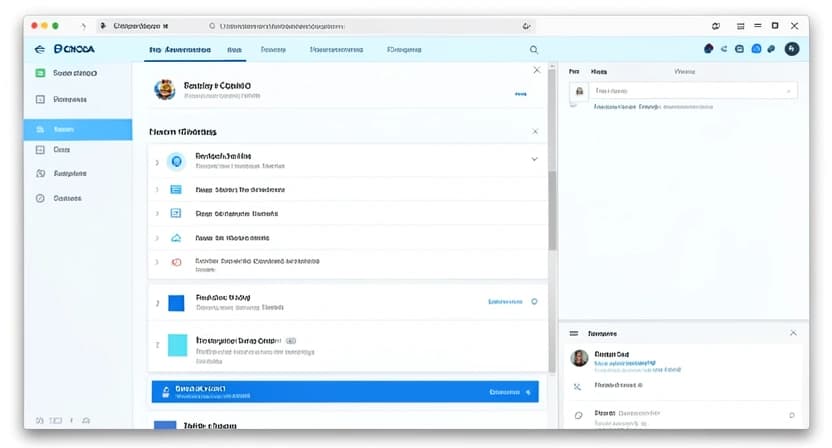Click the round blue circle list icon
Image resolution: width=832 pixels, height=448 pixels.
coord(177,160)
